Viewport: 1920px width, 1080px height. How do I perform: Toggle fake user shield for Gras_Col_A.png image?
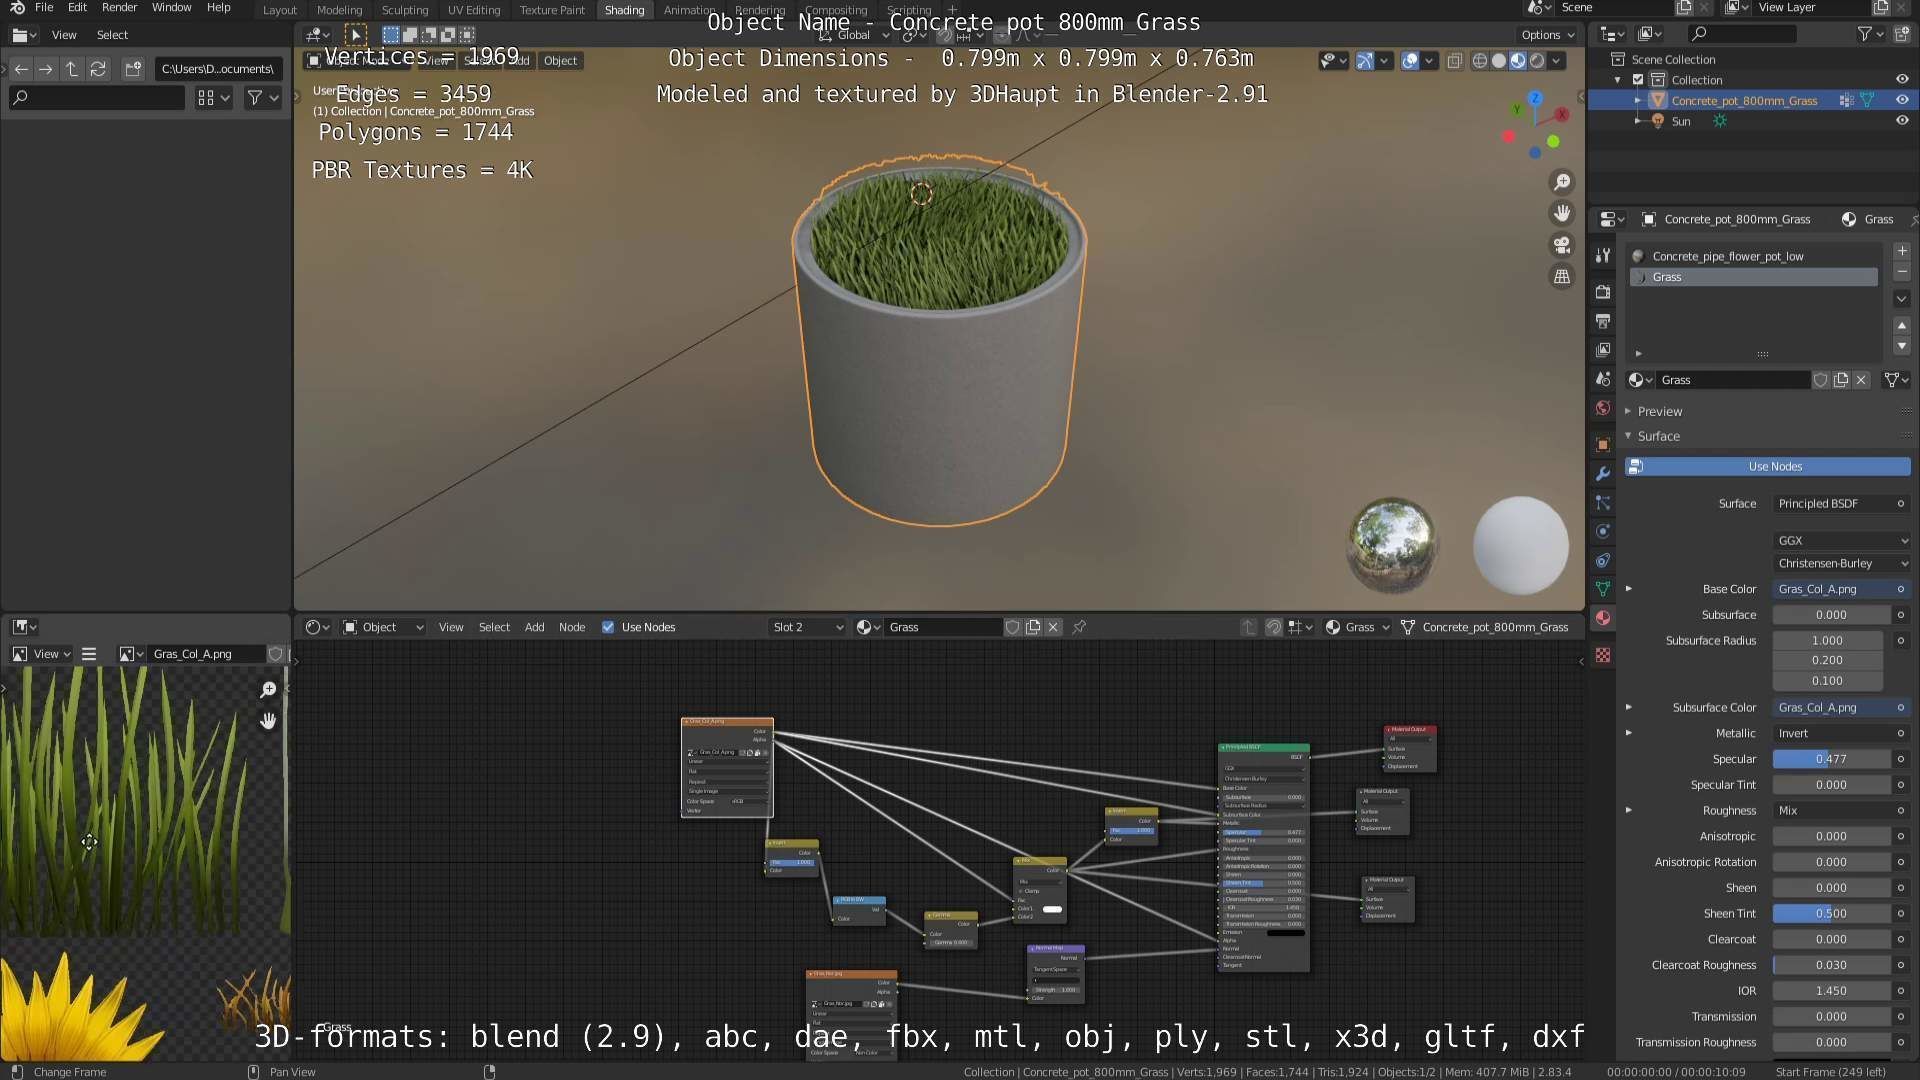point(275,654)
